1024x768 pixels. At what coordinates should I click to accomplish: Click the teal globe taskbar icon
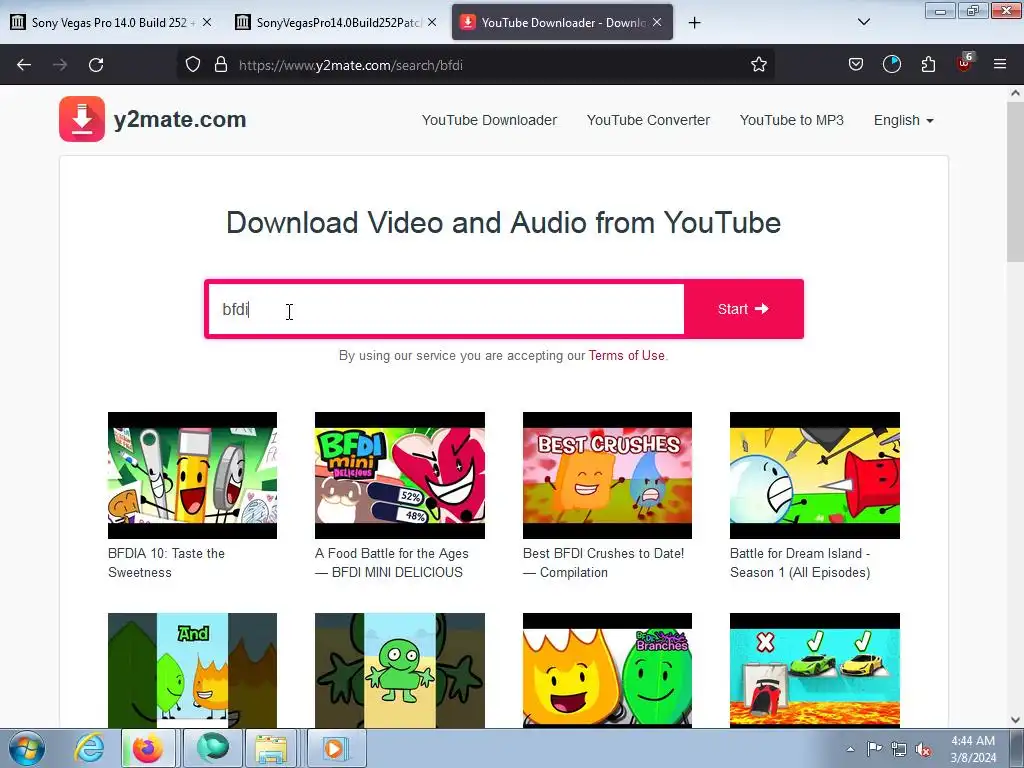(212, 748)
